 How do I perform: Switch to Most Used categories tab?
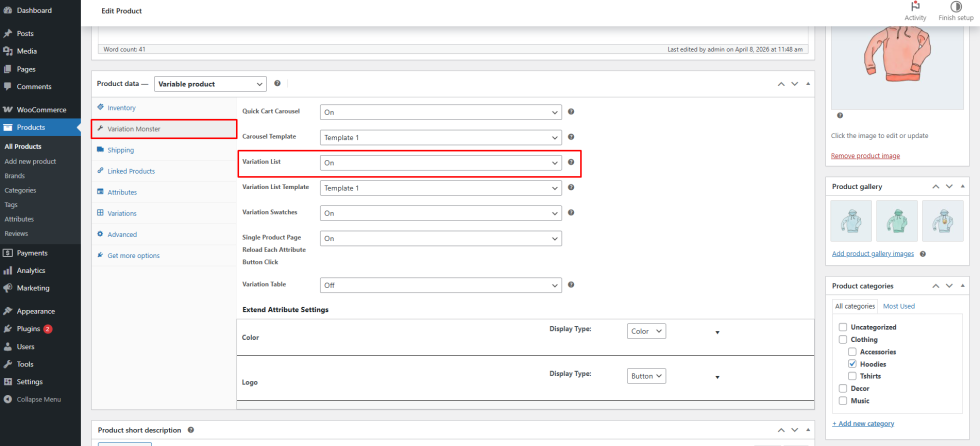pyautogui.click(x=898, y=306)
